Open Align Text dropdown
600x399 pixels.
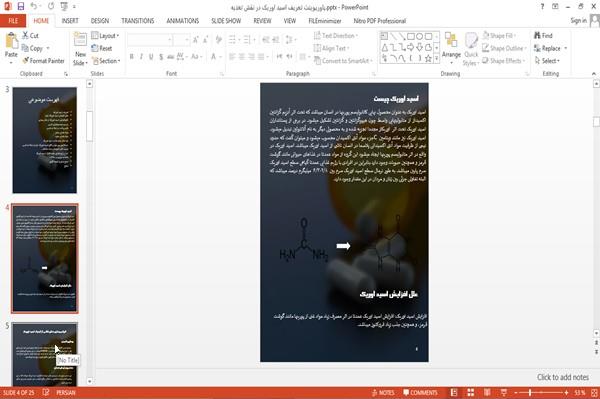331,48
